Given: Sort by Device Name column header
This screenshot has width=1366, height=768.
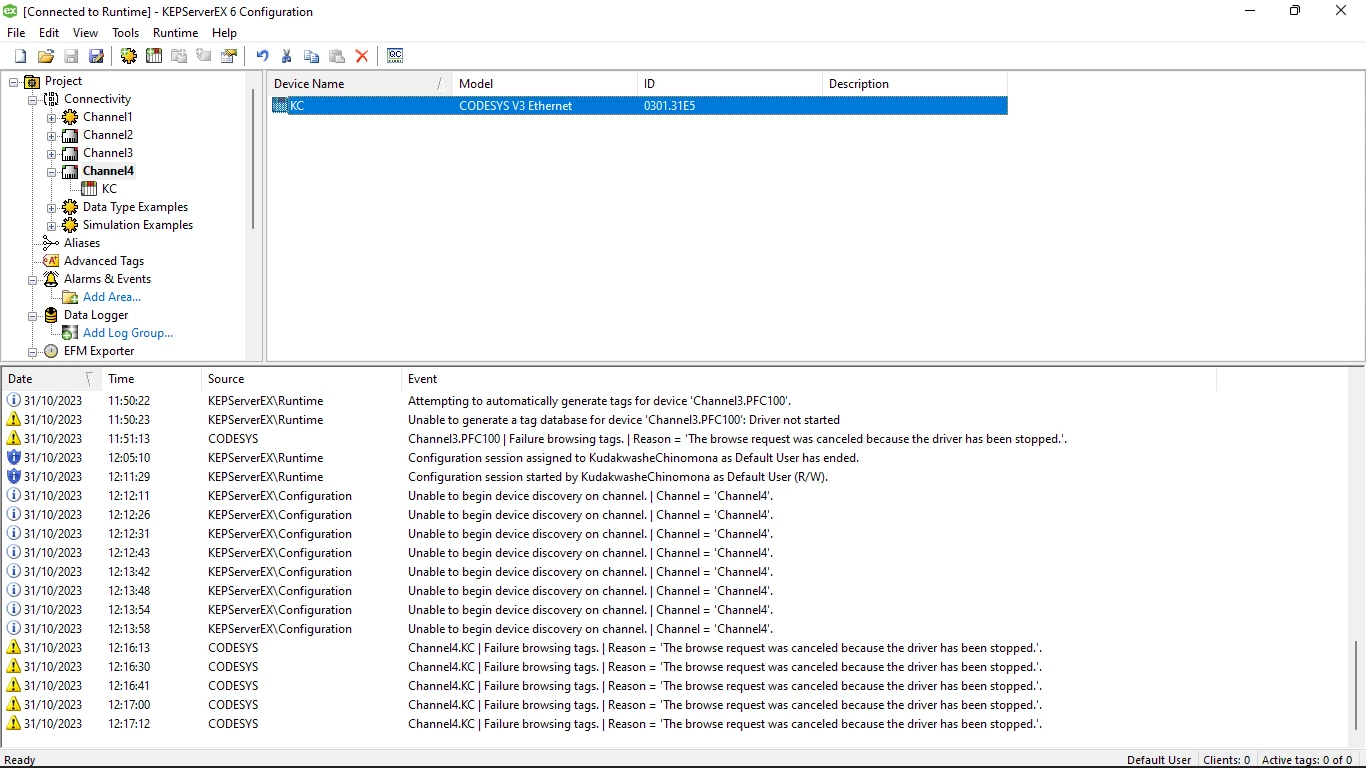Looking at the screenshot, I should (359, 84).
